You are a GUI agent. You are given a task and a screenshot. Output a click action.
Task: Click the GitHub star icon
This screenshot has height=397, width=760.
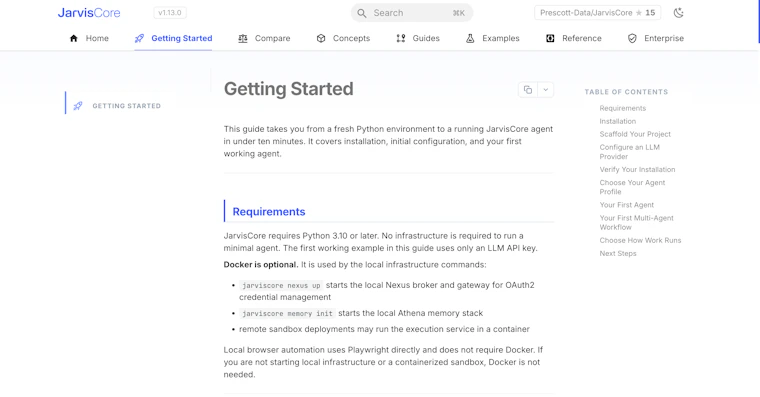(639, 13)
